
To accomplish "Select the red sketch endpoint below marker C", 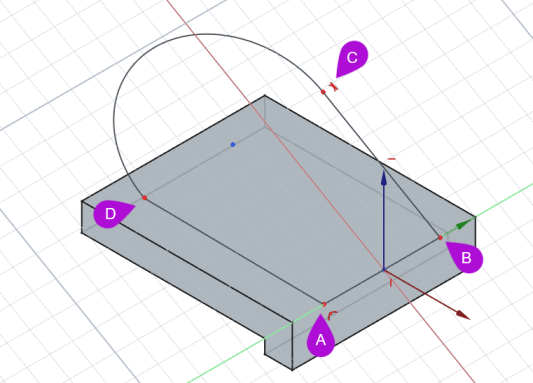I will (323, 92).
